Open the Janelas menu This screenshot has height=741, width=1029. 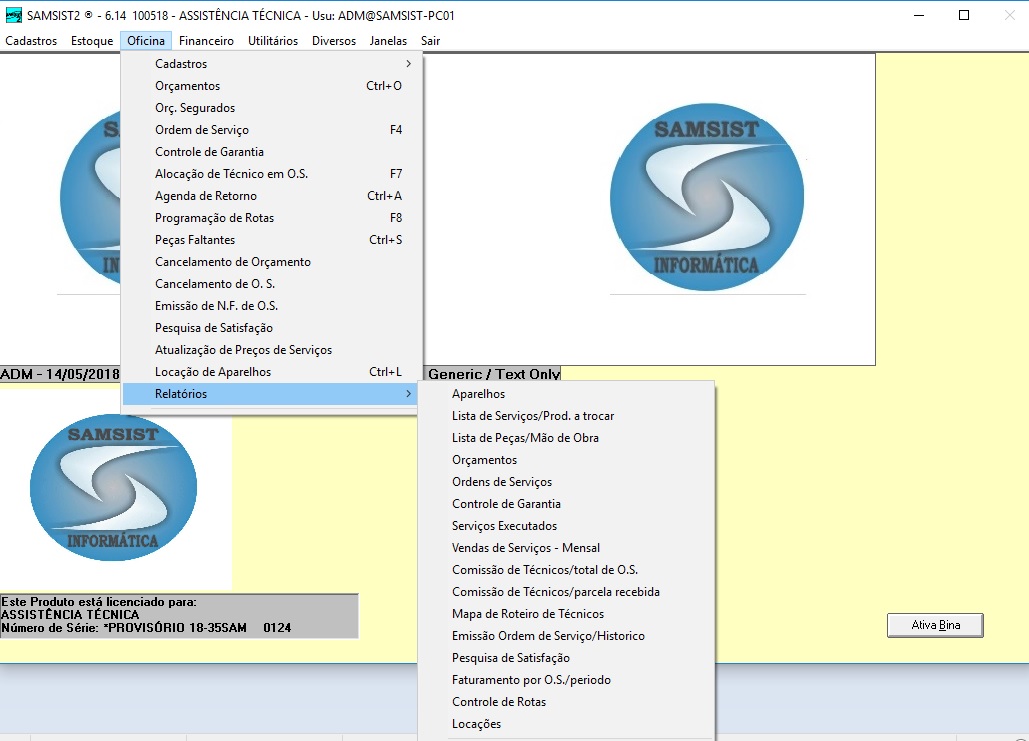[388, 41]
